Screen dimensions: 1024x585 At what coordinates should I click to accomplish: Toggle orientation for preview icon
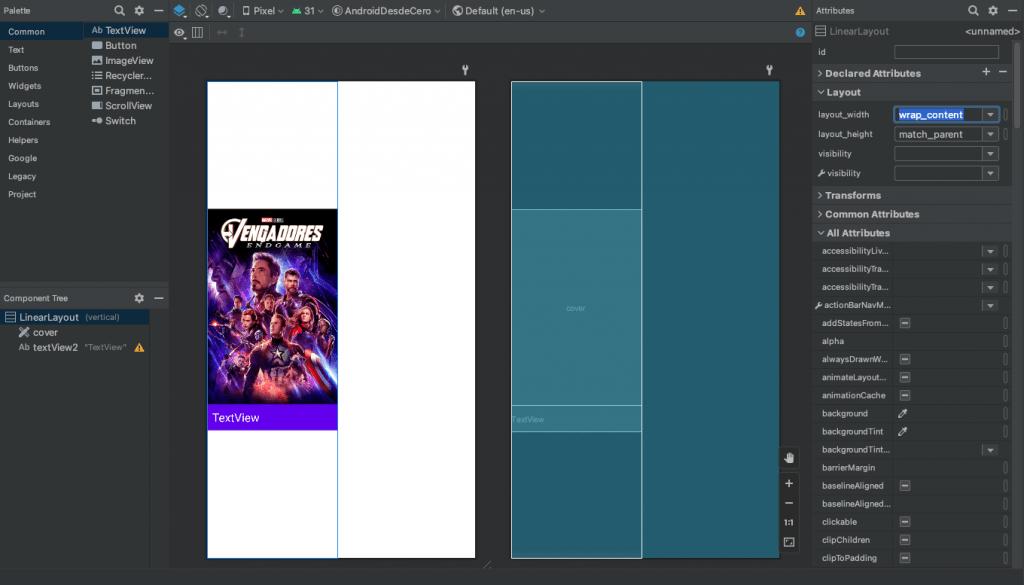tap(201, 11)
